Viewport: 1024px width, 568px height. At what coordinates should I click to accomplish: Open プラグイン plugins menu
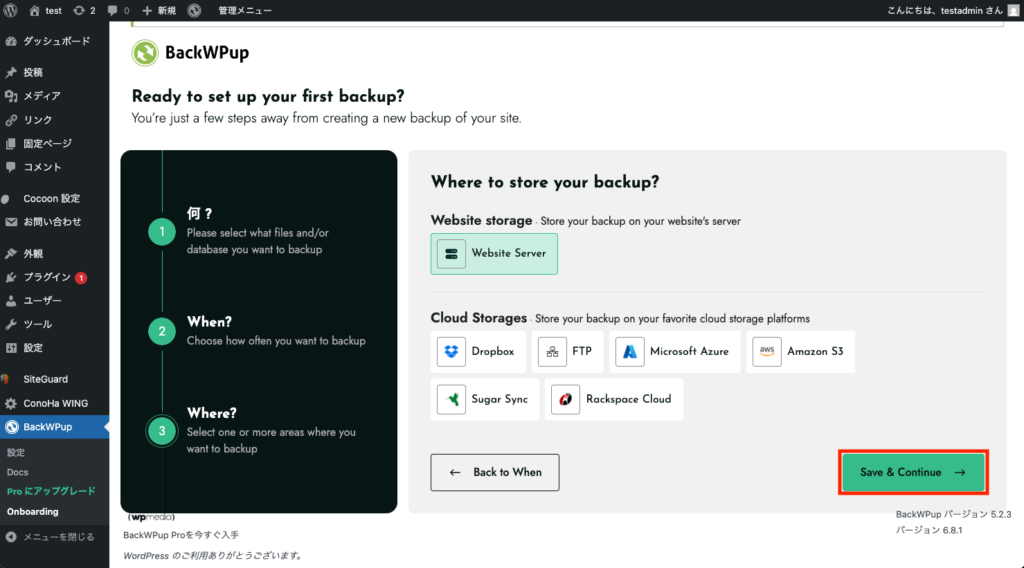[x=55, y=277]
